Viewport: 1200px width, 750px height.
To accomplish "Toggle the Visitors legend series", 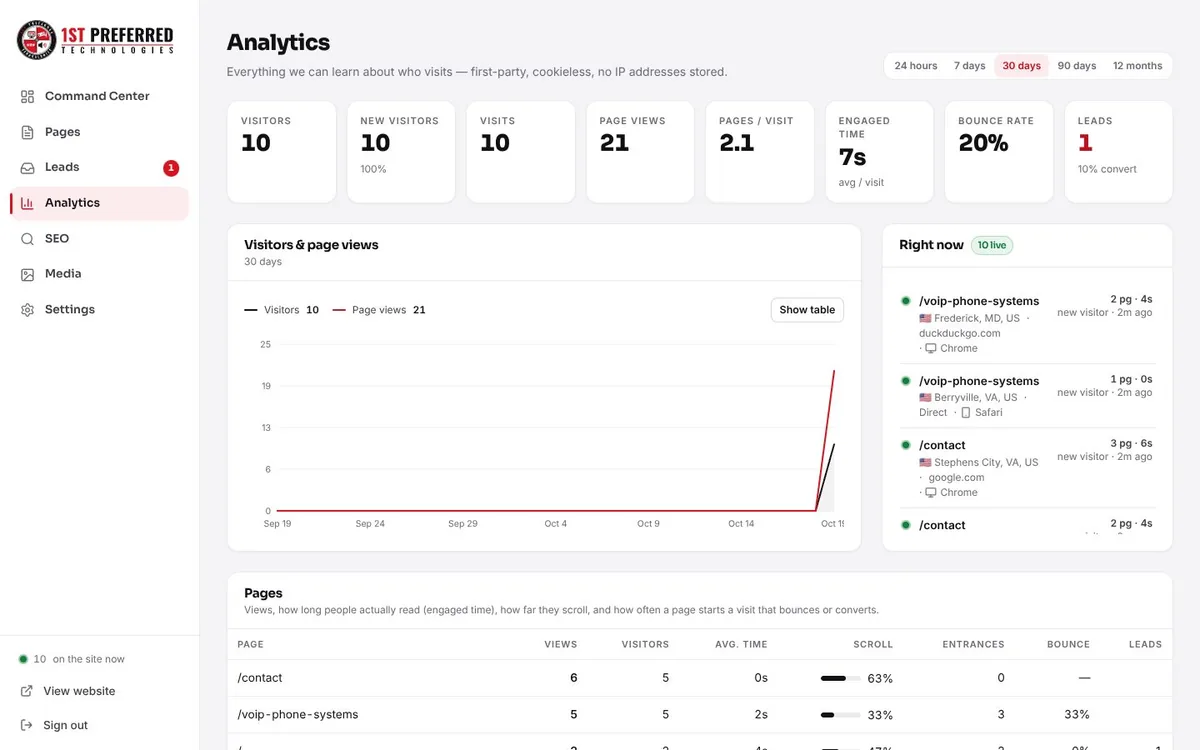I will pyautogui.click(x=281, y=310).
